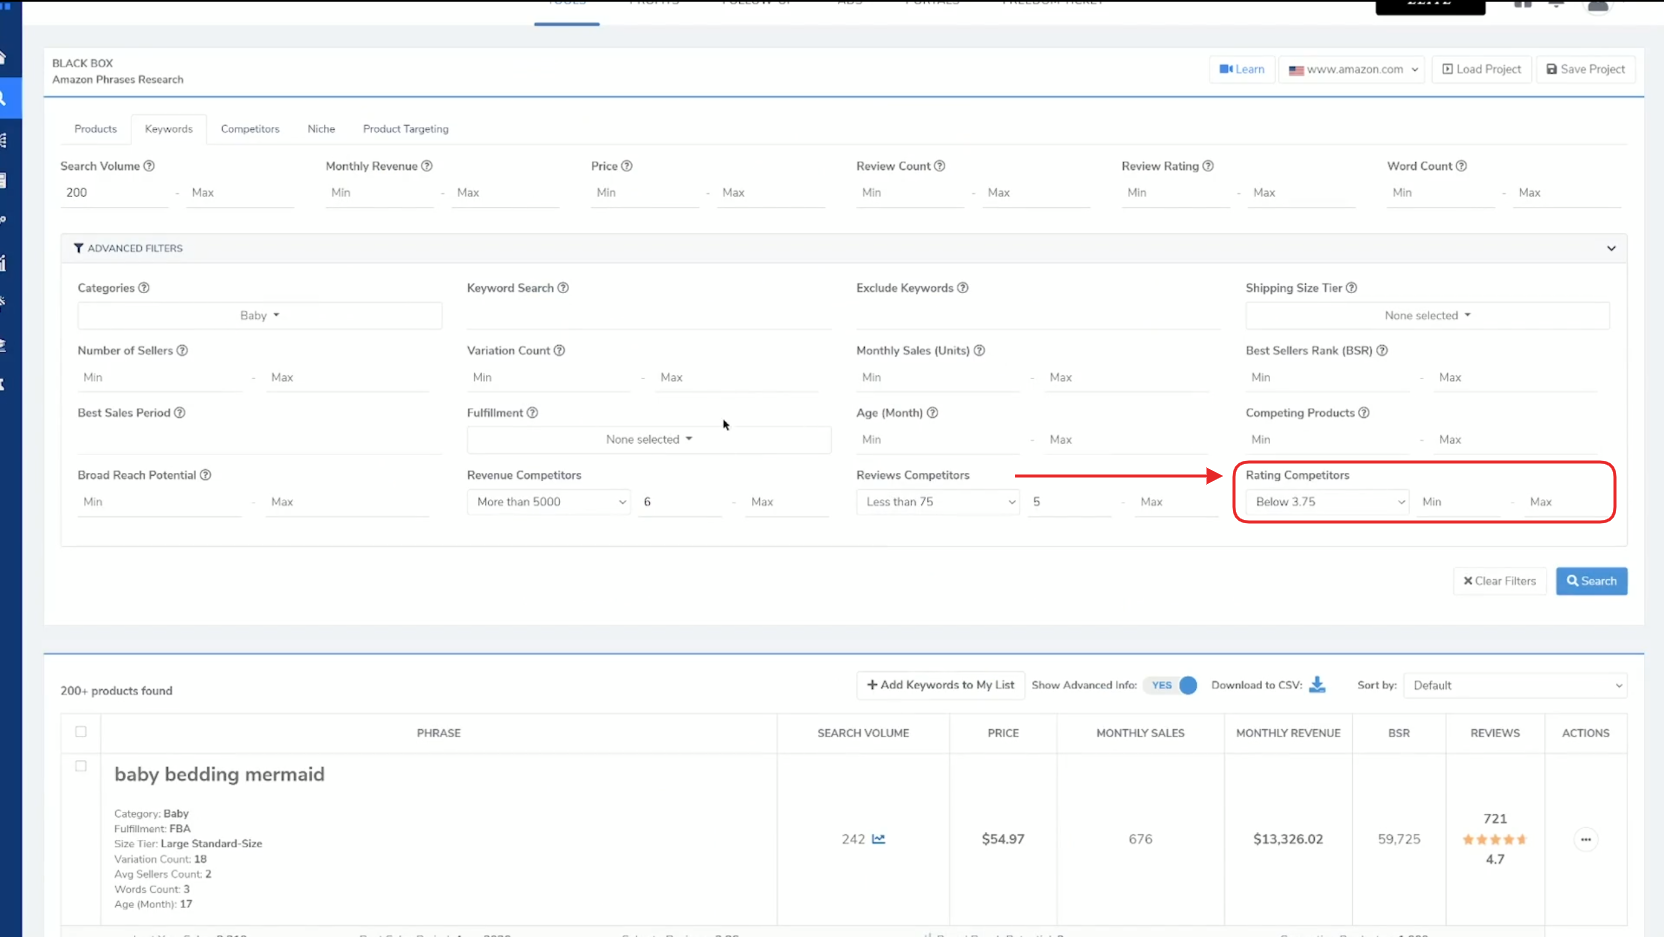1664x937 pixels.
Task: Switch to the Product Targeting tab
Action: point(405,129)
